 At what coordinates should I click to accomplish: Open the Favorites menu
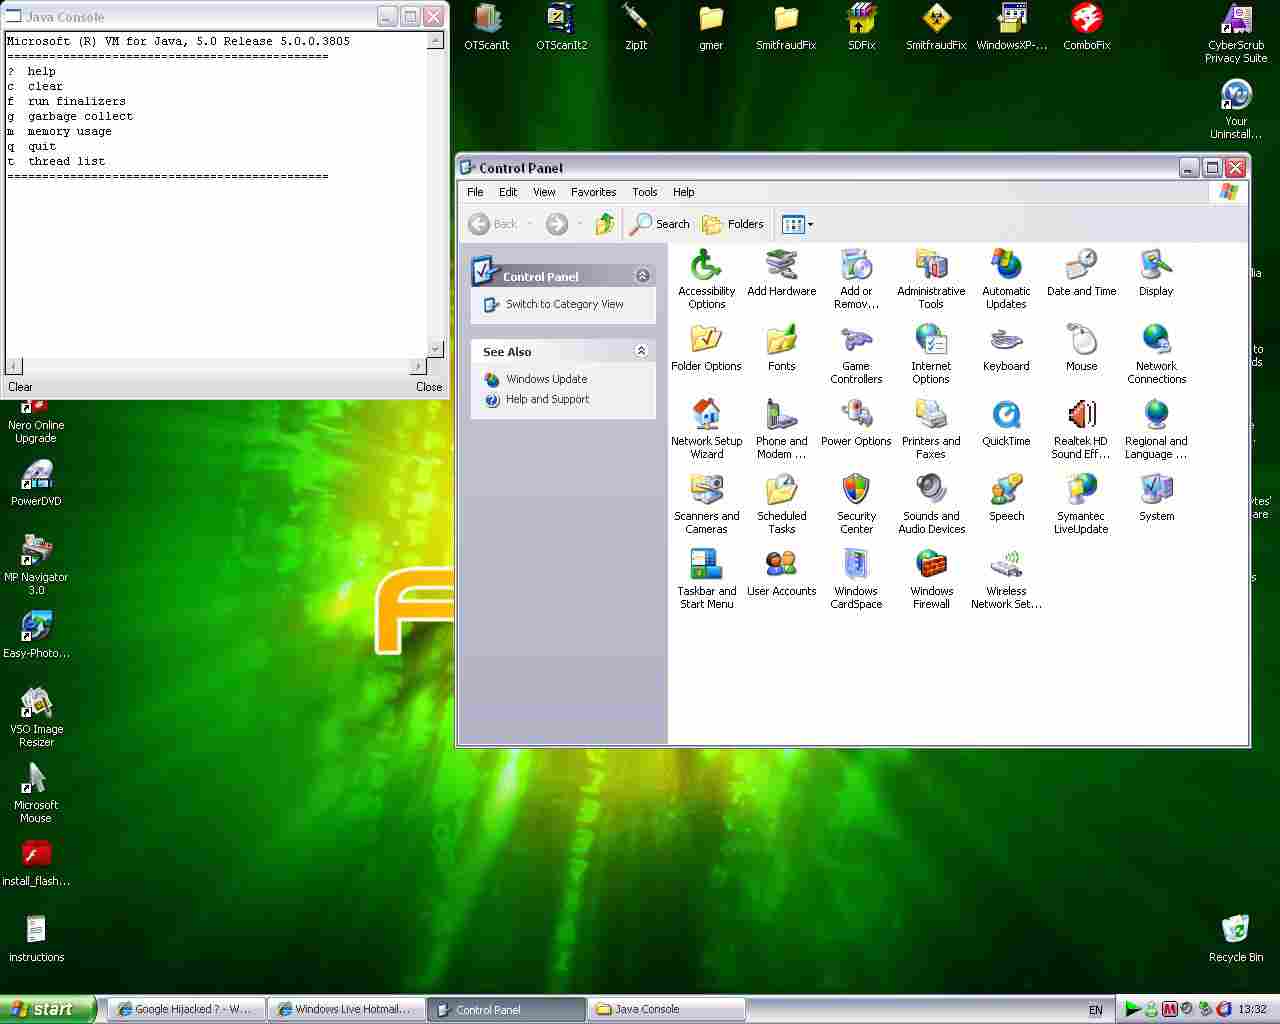coord(593,192)
